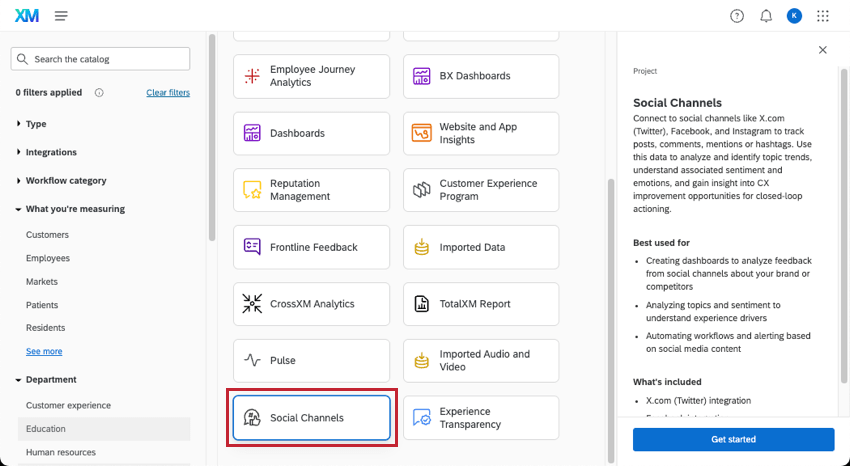Image resolution: width=850 pixels, height=466 pixels.
Task: Select the Education department filter
Action: pos(46,429)
